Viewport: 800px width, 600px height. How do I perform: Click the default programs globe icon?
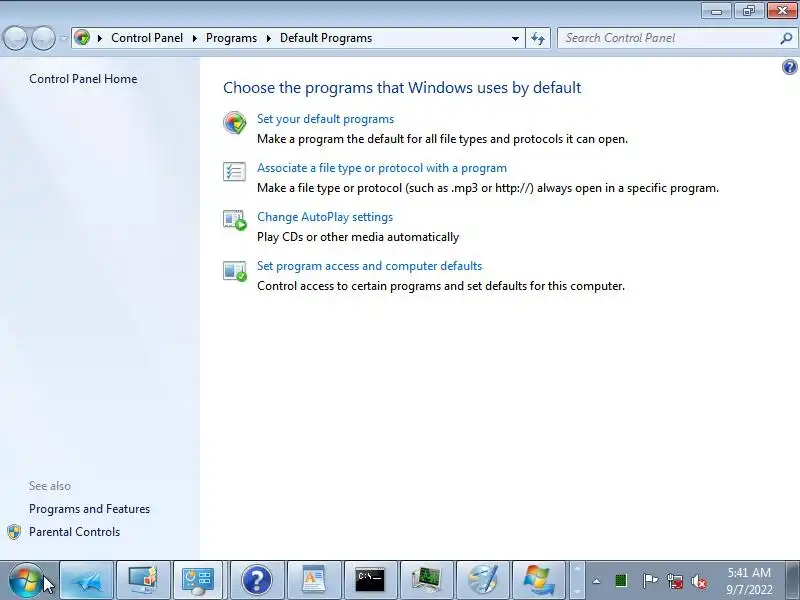click(x=235, y=122)
